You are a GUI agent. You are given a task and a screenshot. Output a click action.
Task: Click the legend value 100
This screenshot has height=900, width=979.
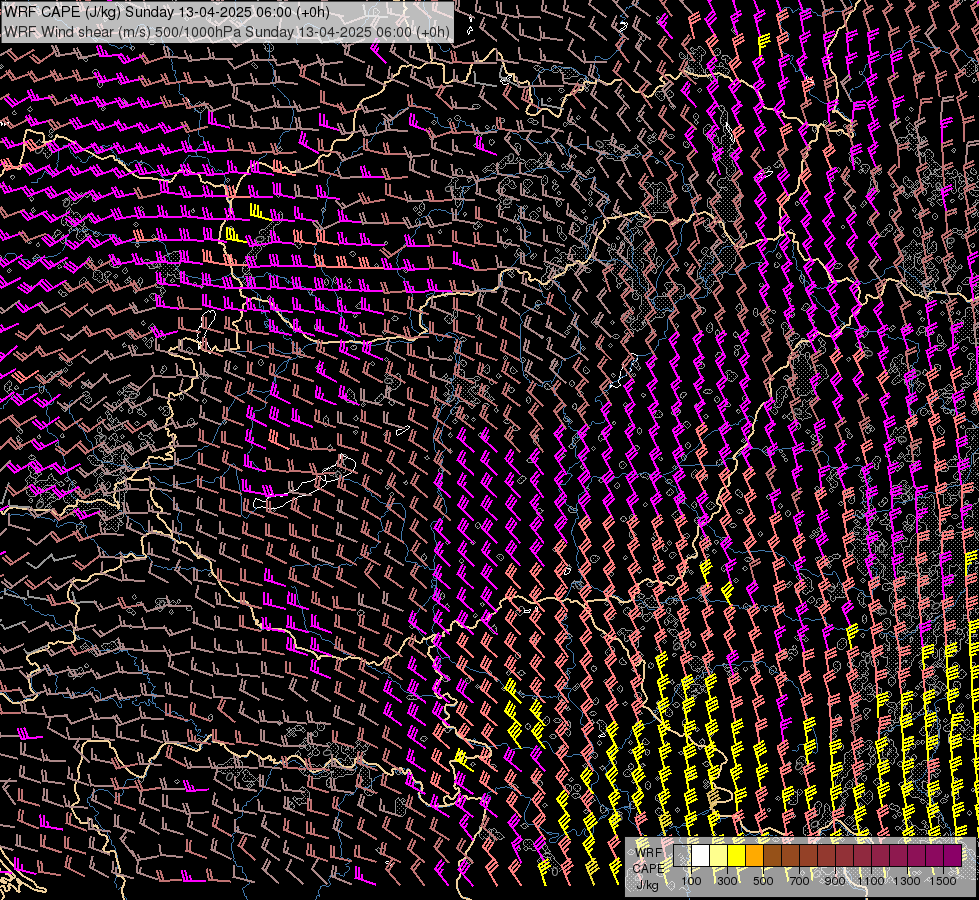coord(691,881)
